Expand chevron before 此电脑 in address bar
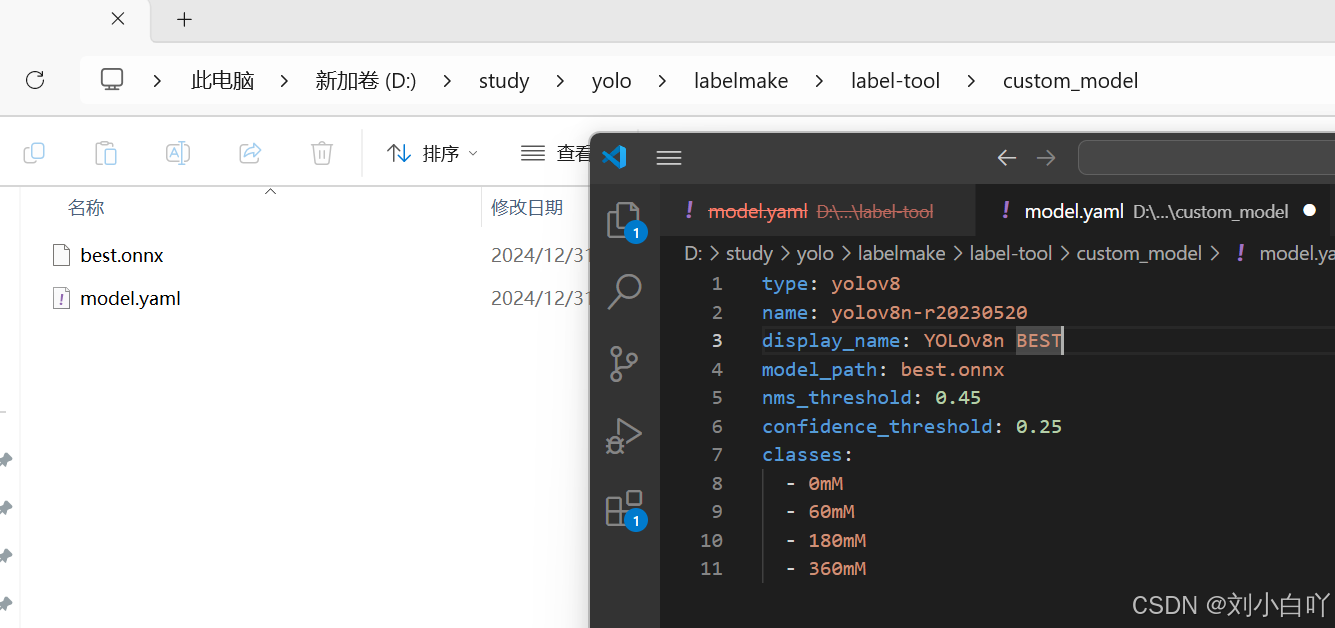This screenshot has width=1335, height=628. click(158, 81)
